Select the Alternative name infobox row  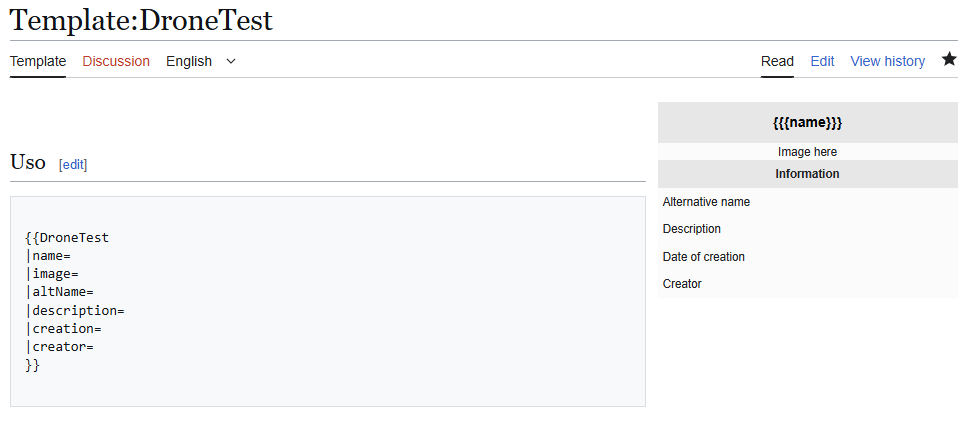706,202
